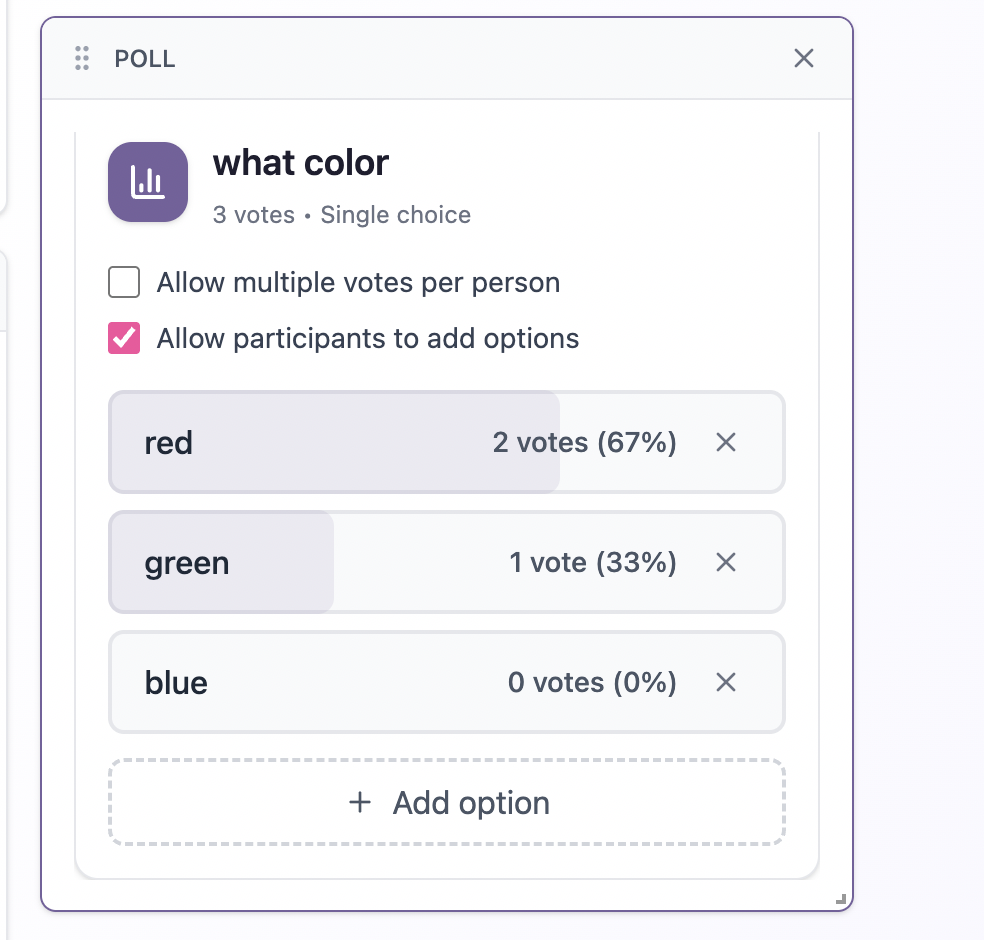Viewport: 984px width, 940px height.
Task: Remove the red option with its X
Action: click(726, 442)
